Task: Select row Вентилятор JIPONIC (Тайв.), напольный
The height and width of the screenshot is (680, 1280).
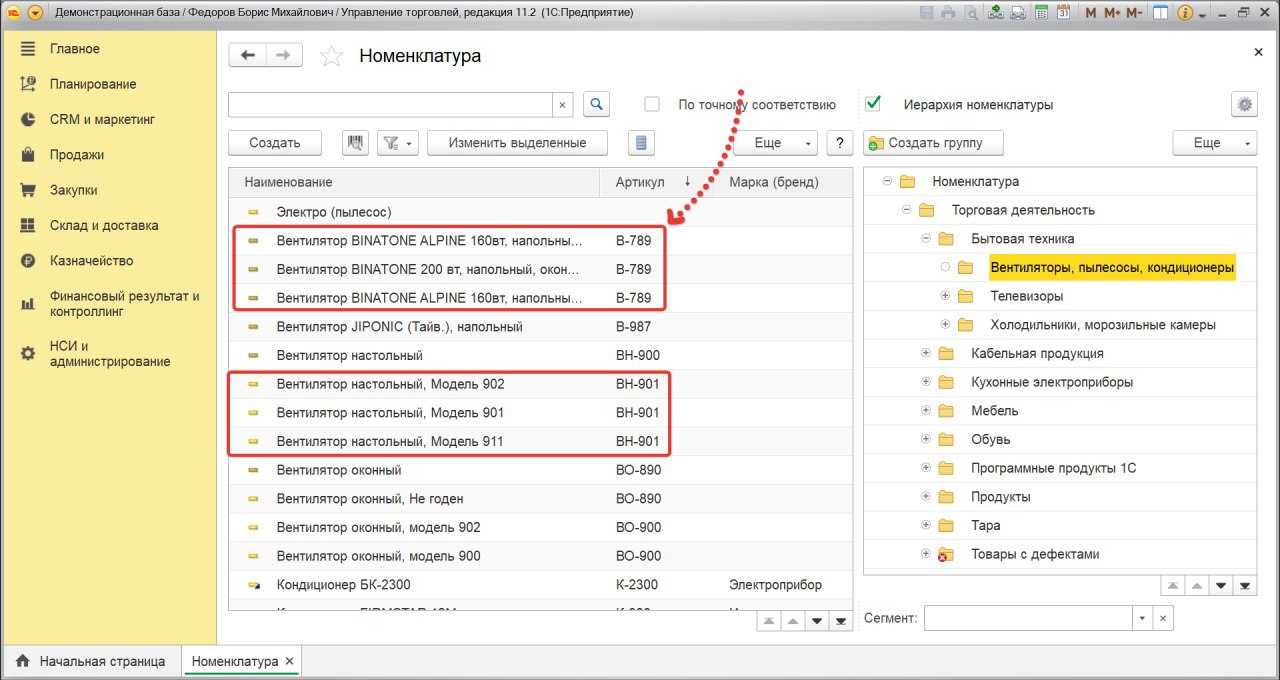Action: pos(541,327)
